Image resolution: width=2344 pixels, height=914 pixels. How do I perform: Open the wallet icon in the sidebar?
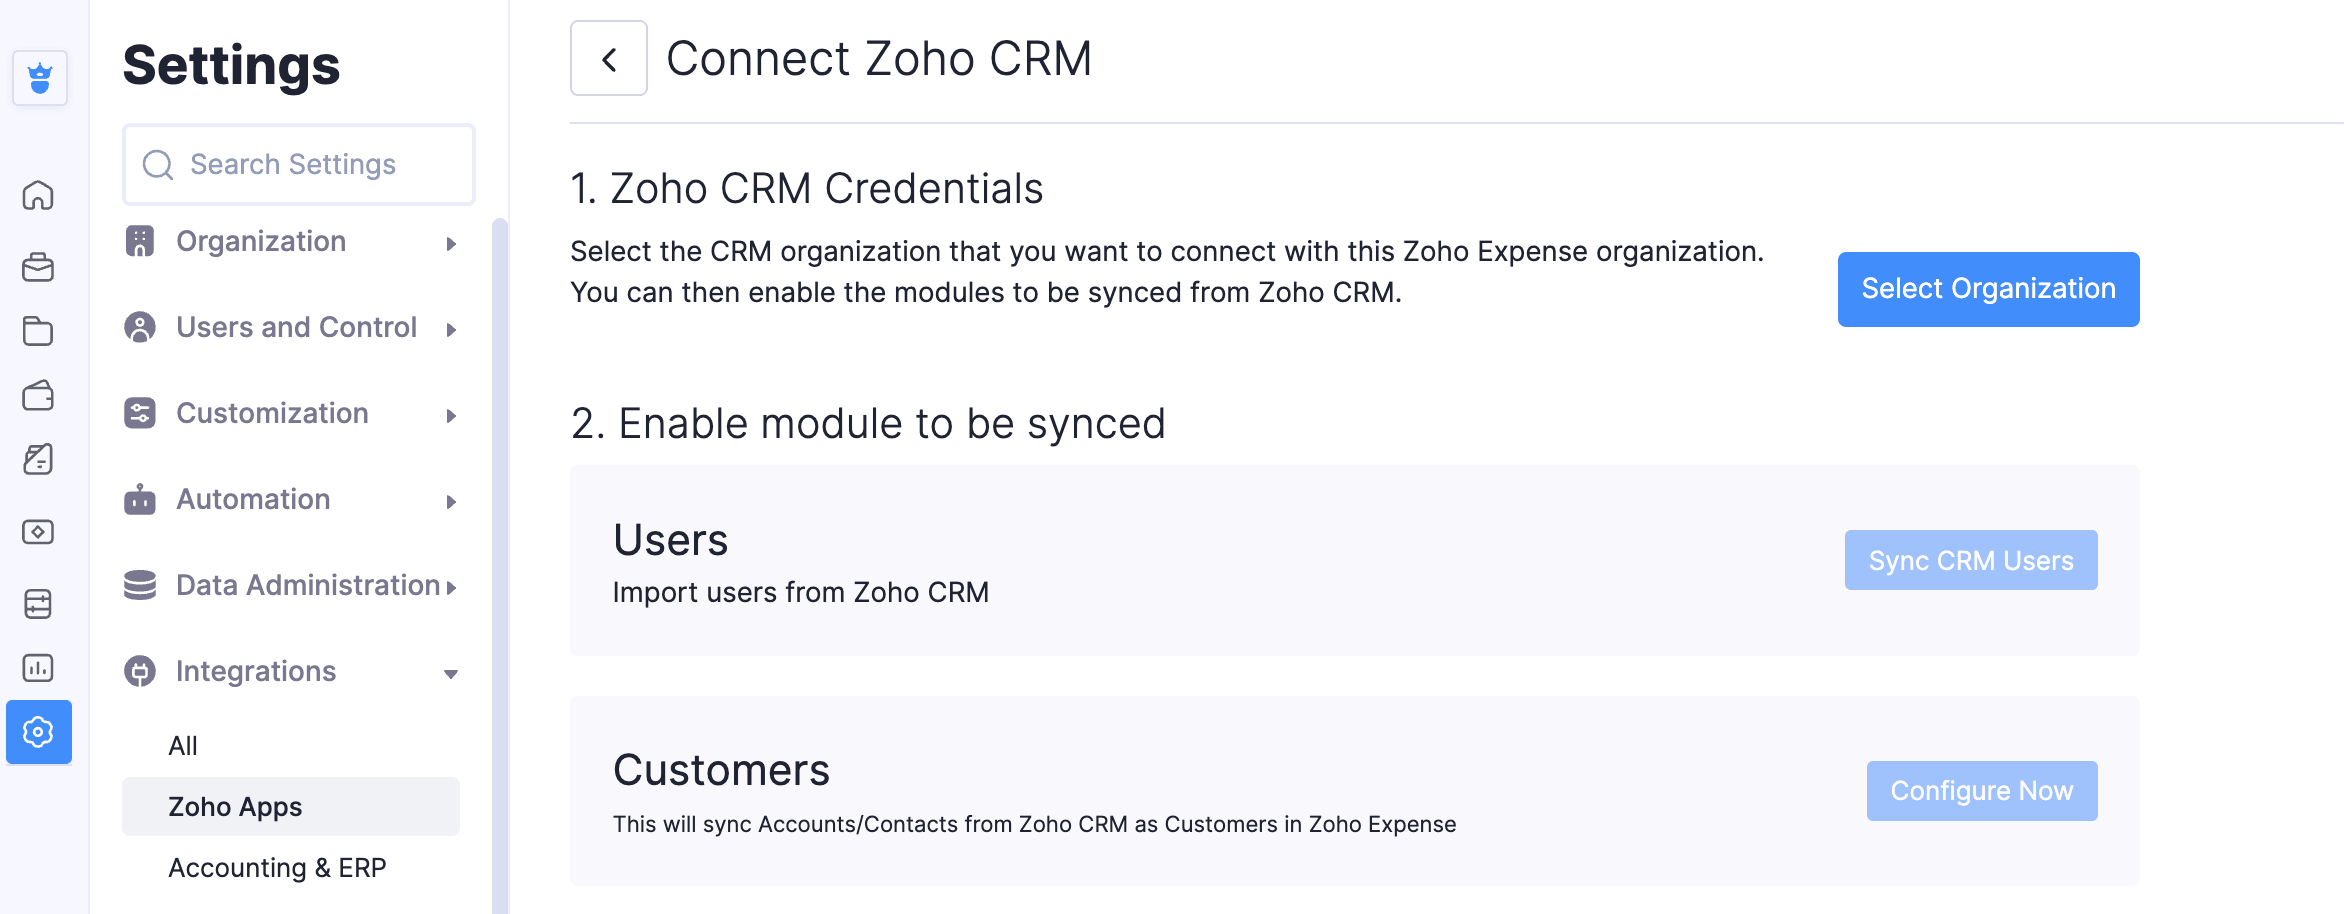(x=38, y=395)
